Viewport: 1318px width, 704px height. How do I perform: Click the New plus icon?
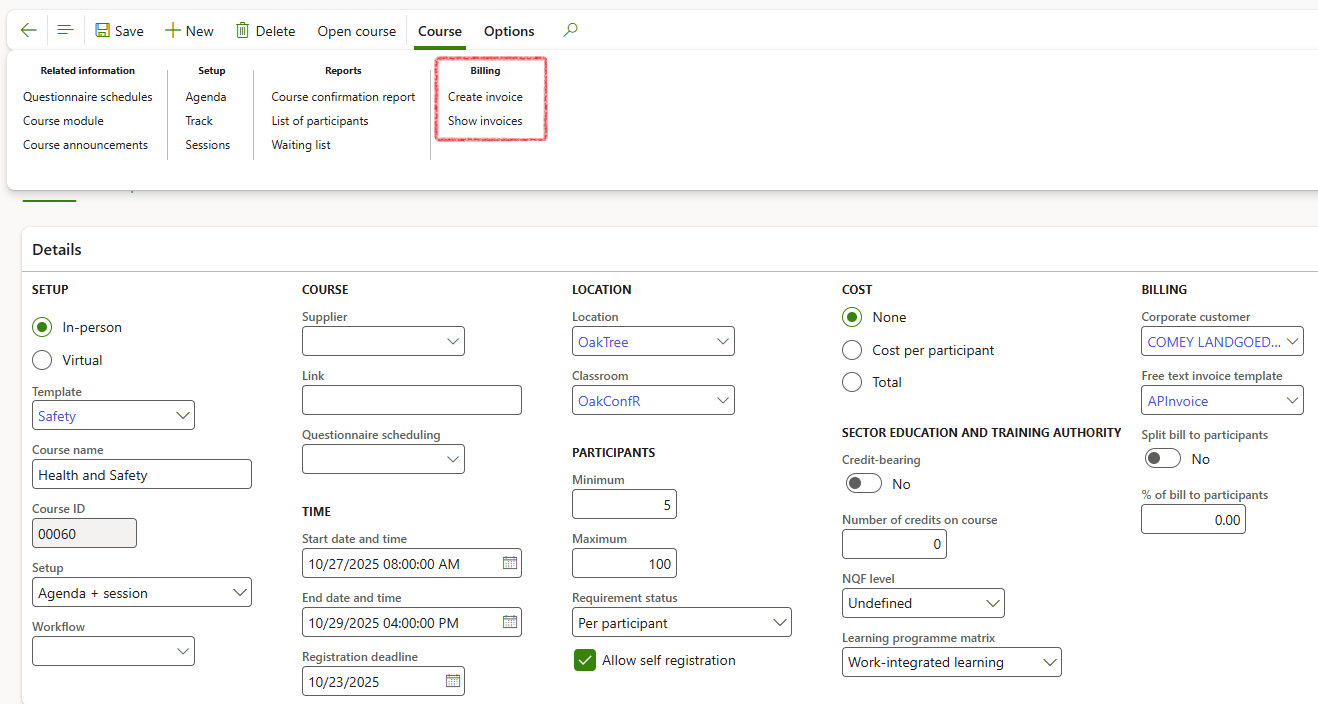[x=173, y=31]
